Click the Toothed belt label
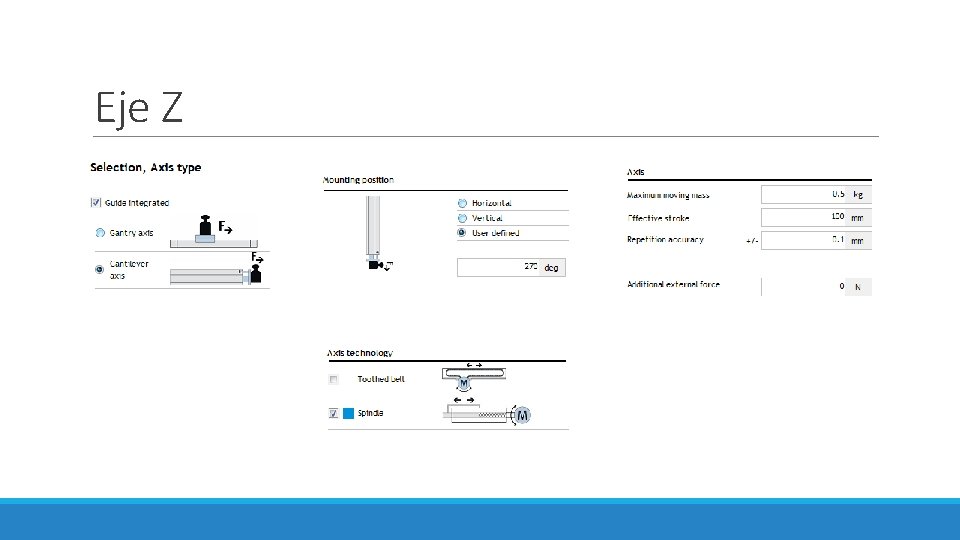Viewport: 960px width, 540px height. [381, 379]
